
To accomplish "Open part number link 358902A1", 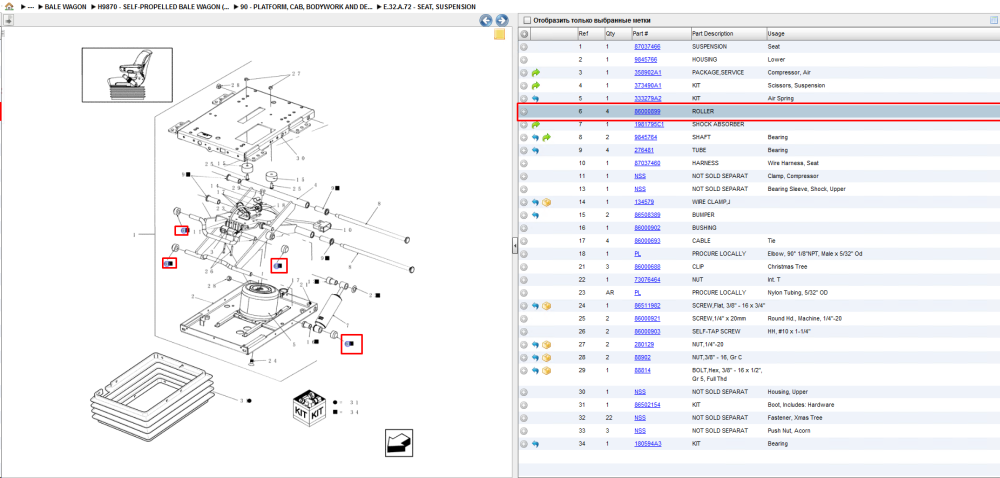I will [x=647, y=73].
